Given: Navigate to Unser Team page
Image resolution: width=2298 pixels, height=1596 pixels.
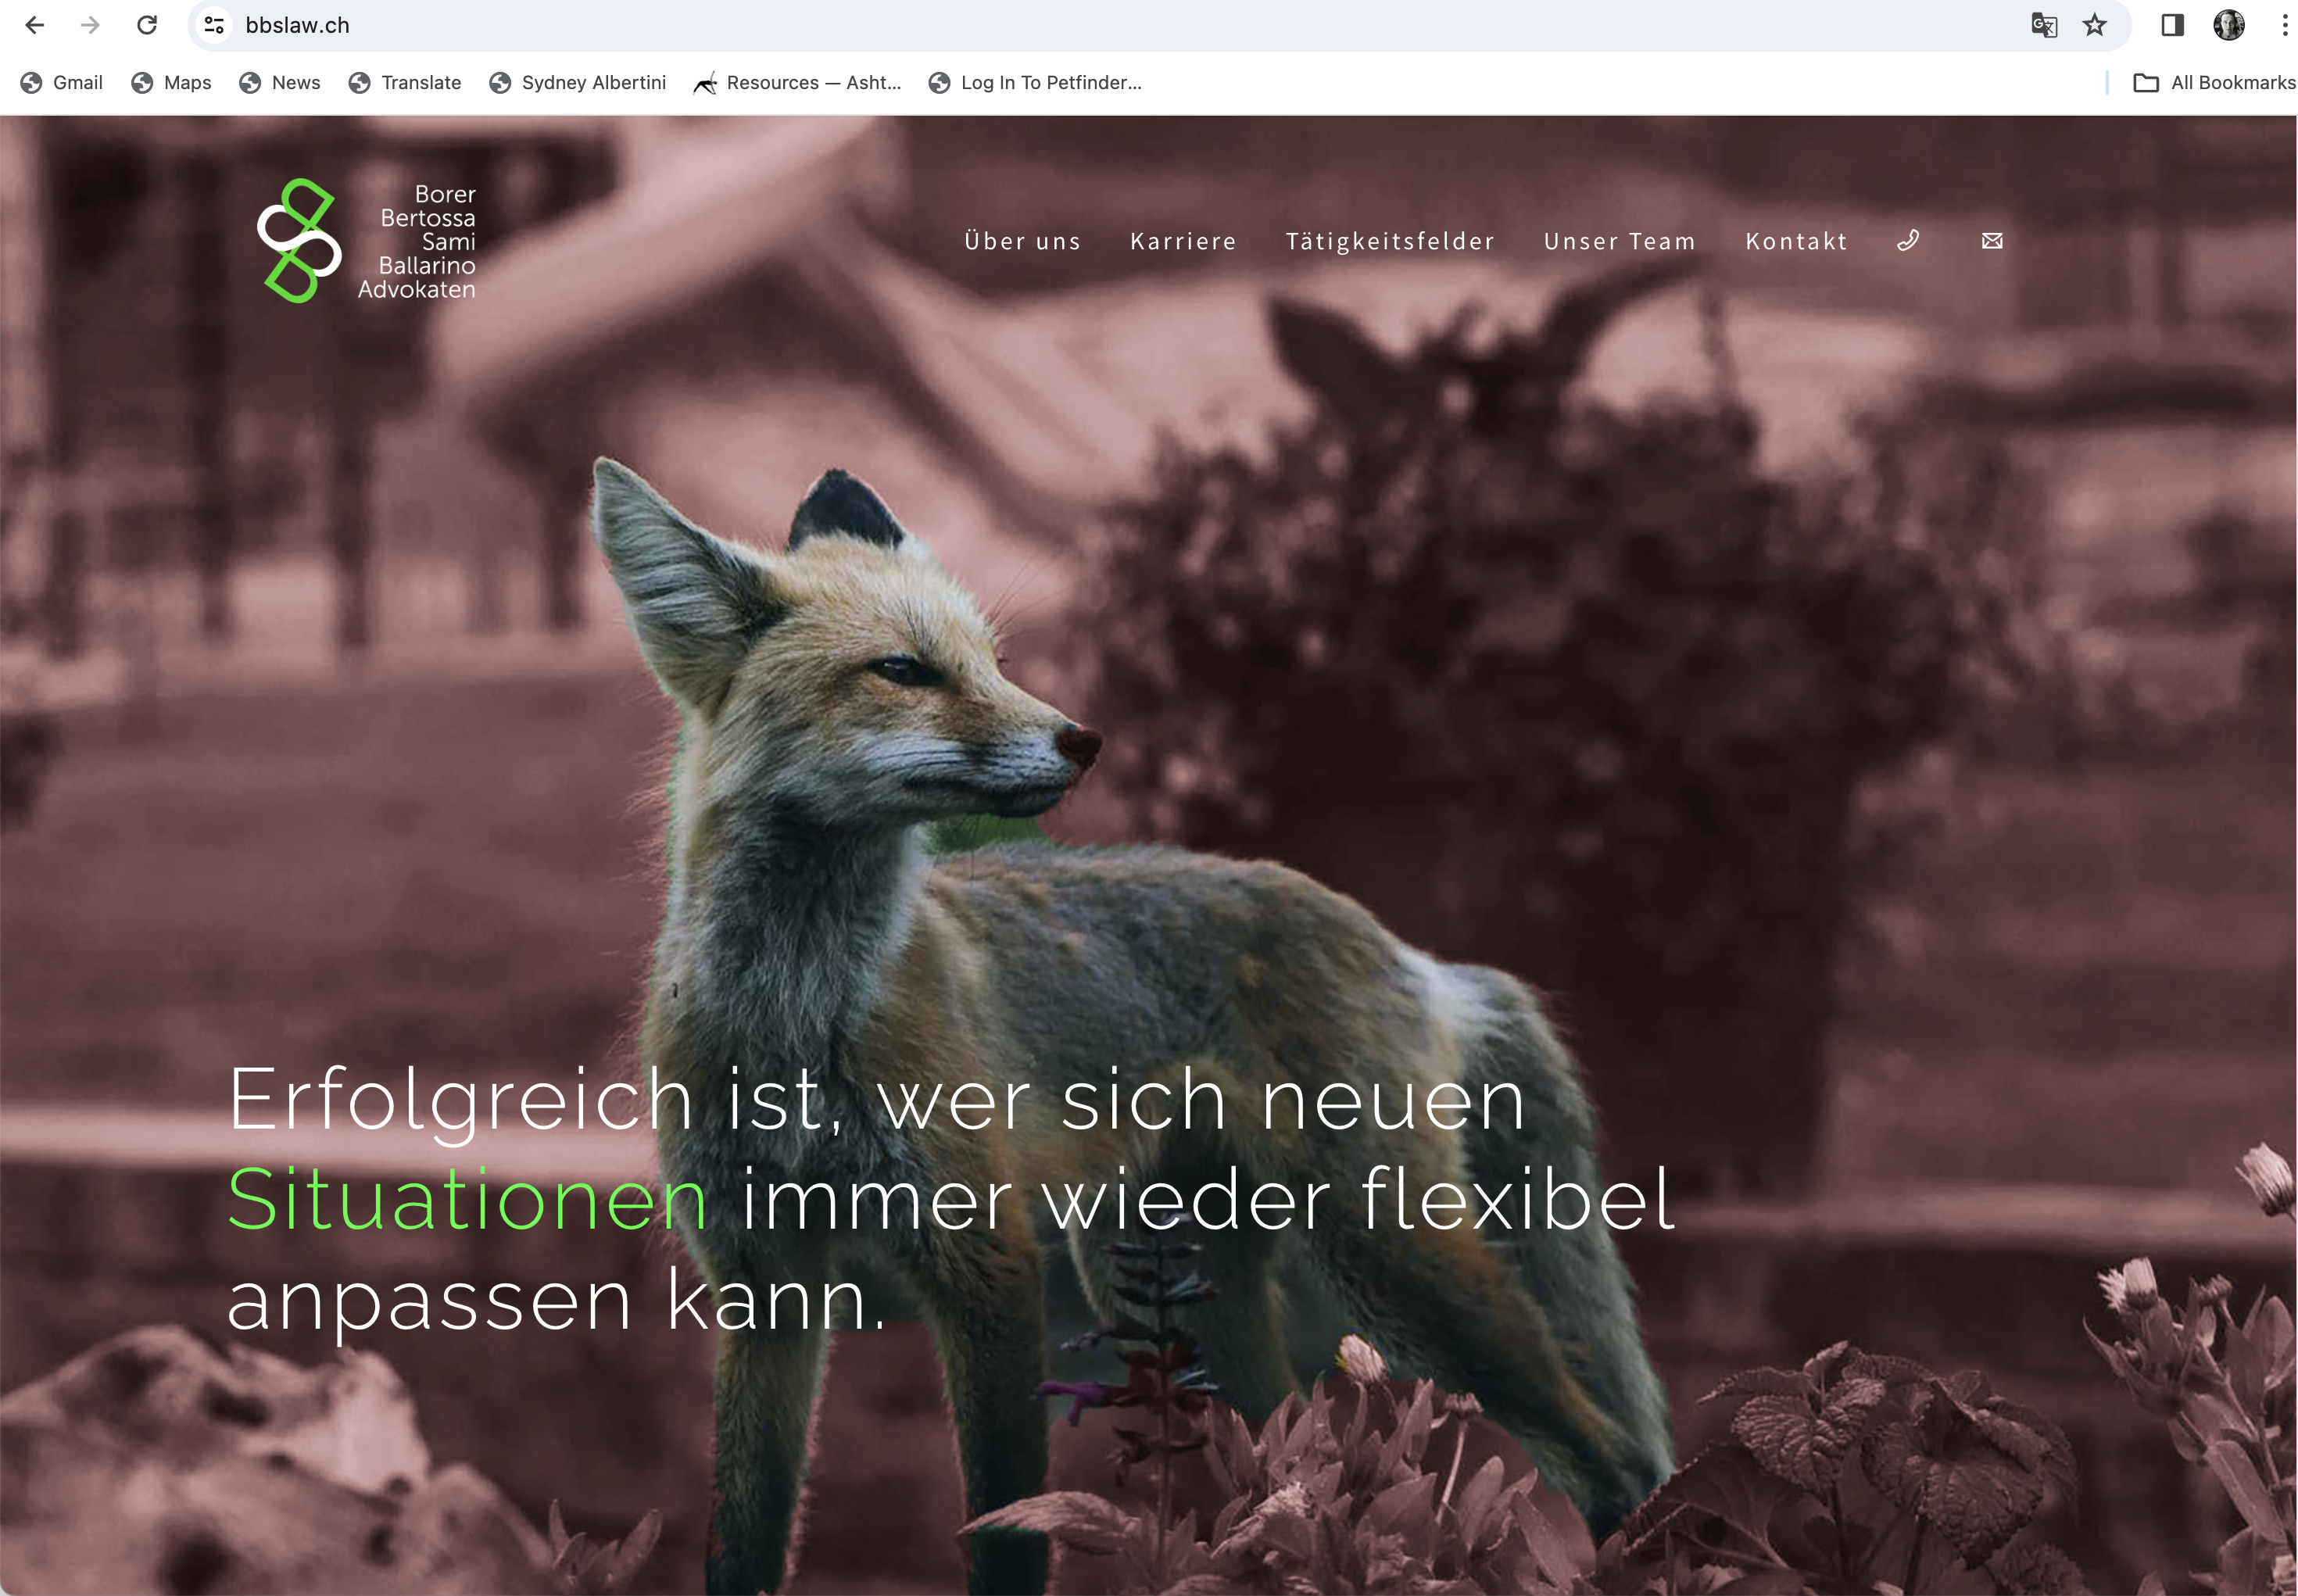Looking at the screenshot, I should click(1619, 241).
